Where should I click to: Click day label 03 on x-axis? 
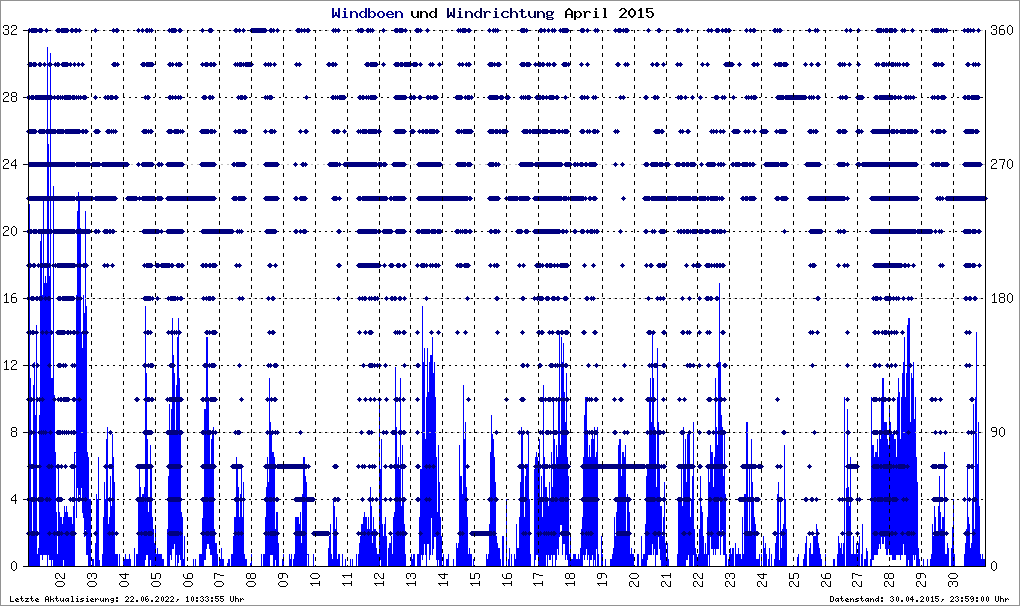coord(92,579)
